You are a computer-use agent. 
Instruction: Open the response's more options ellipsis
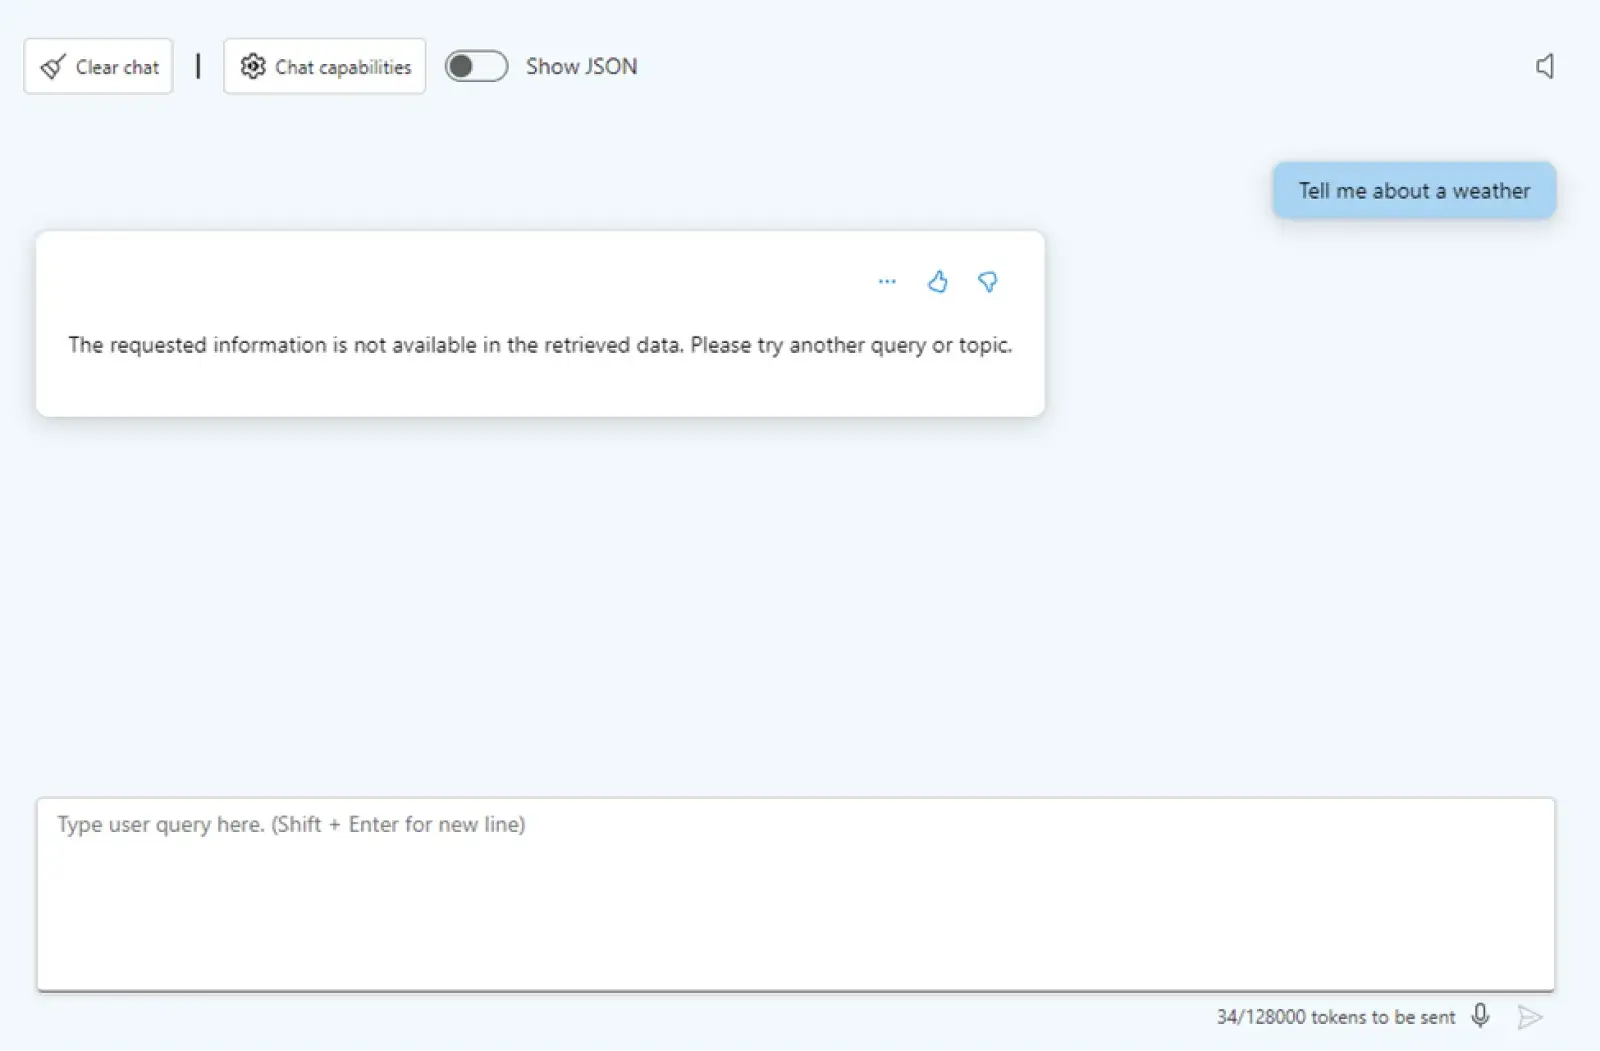click(887, 282)
